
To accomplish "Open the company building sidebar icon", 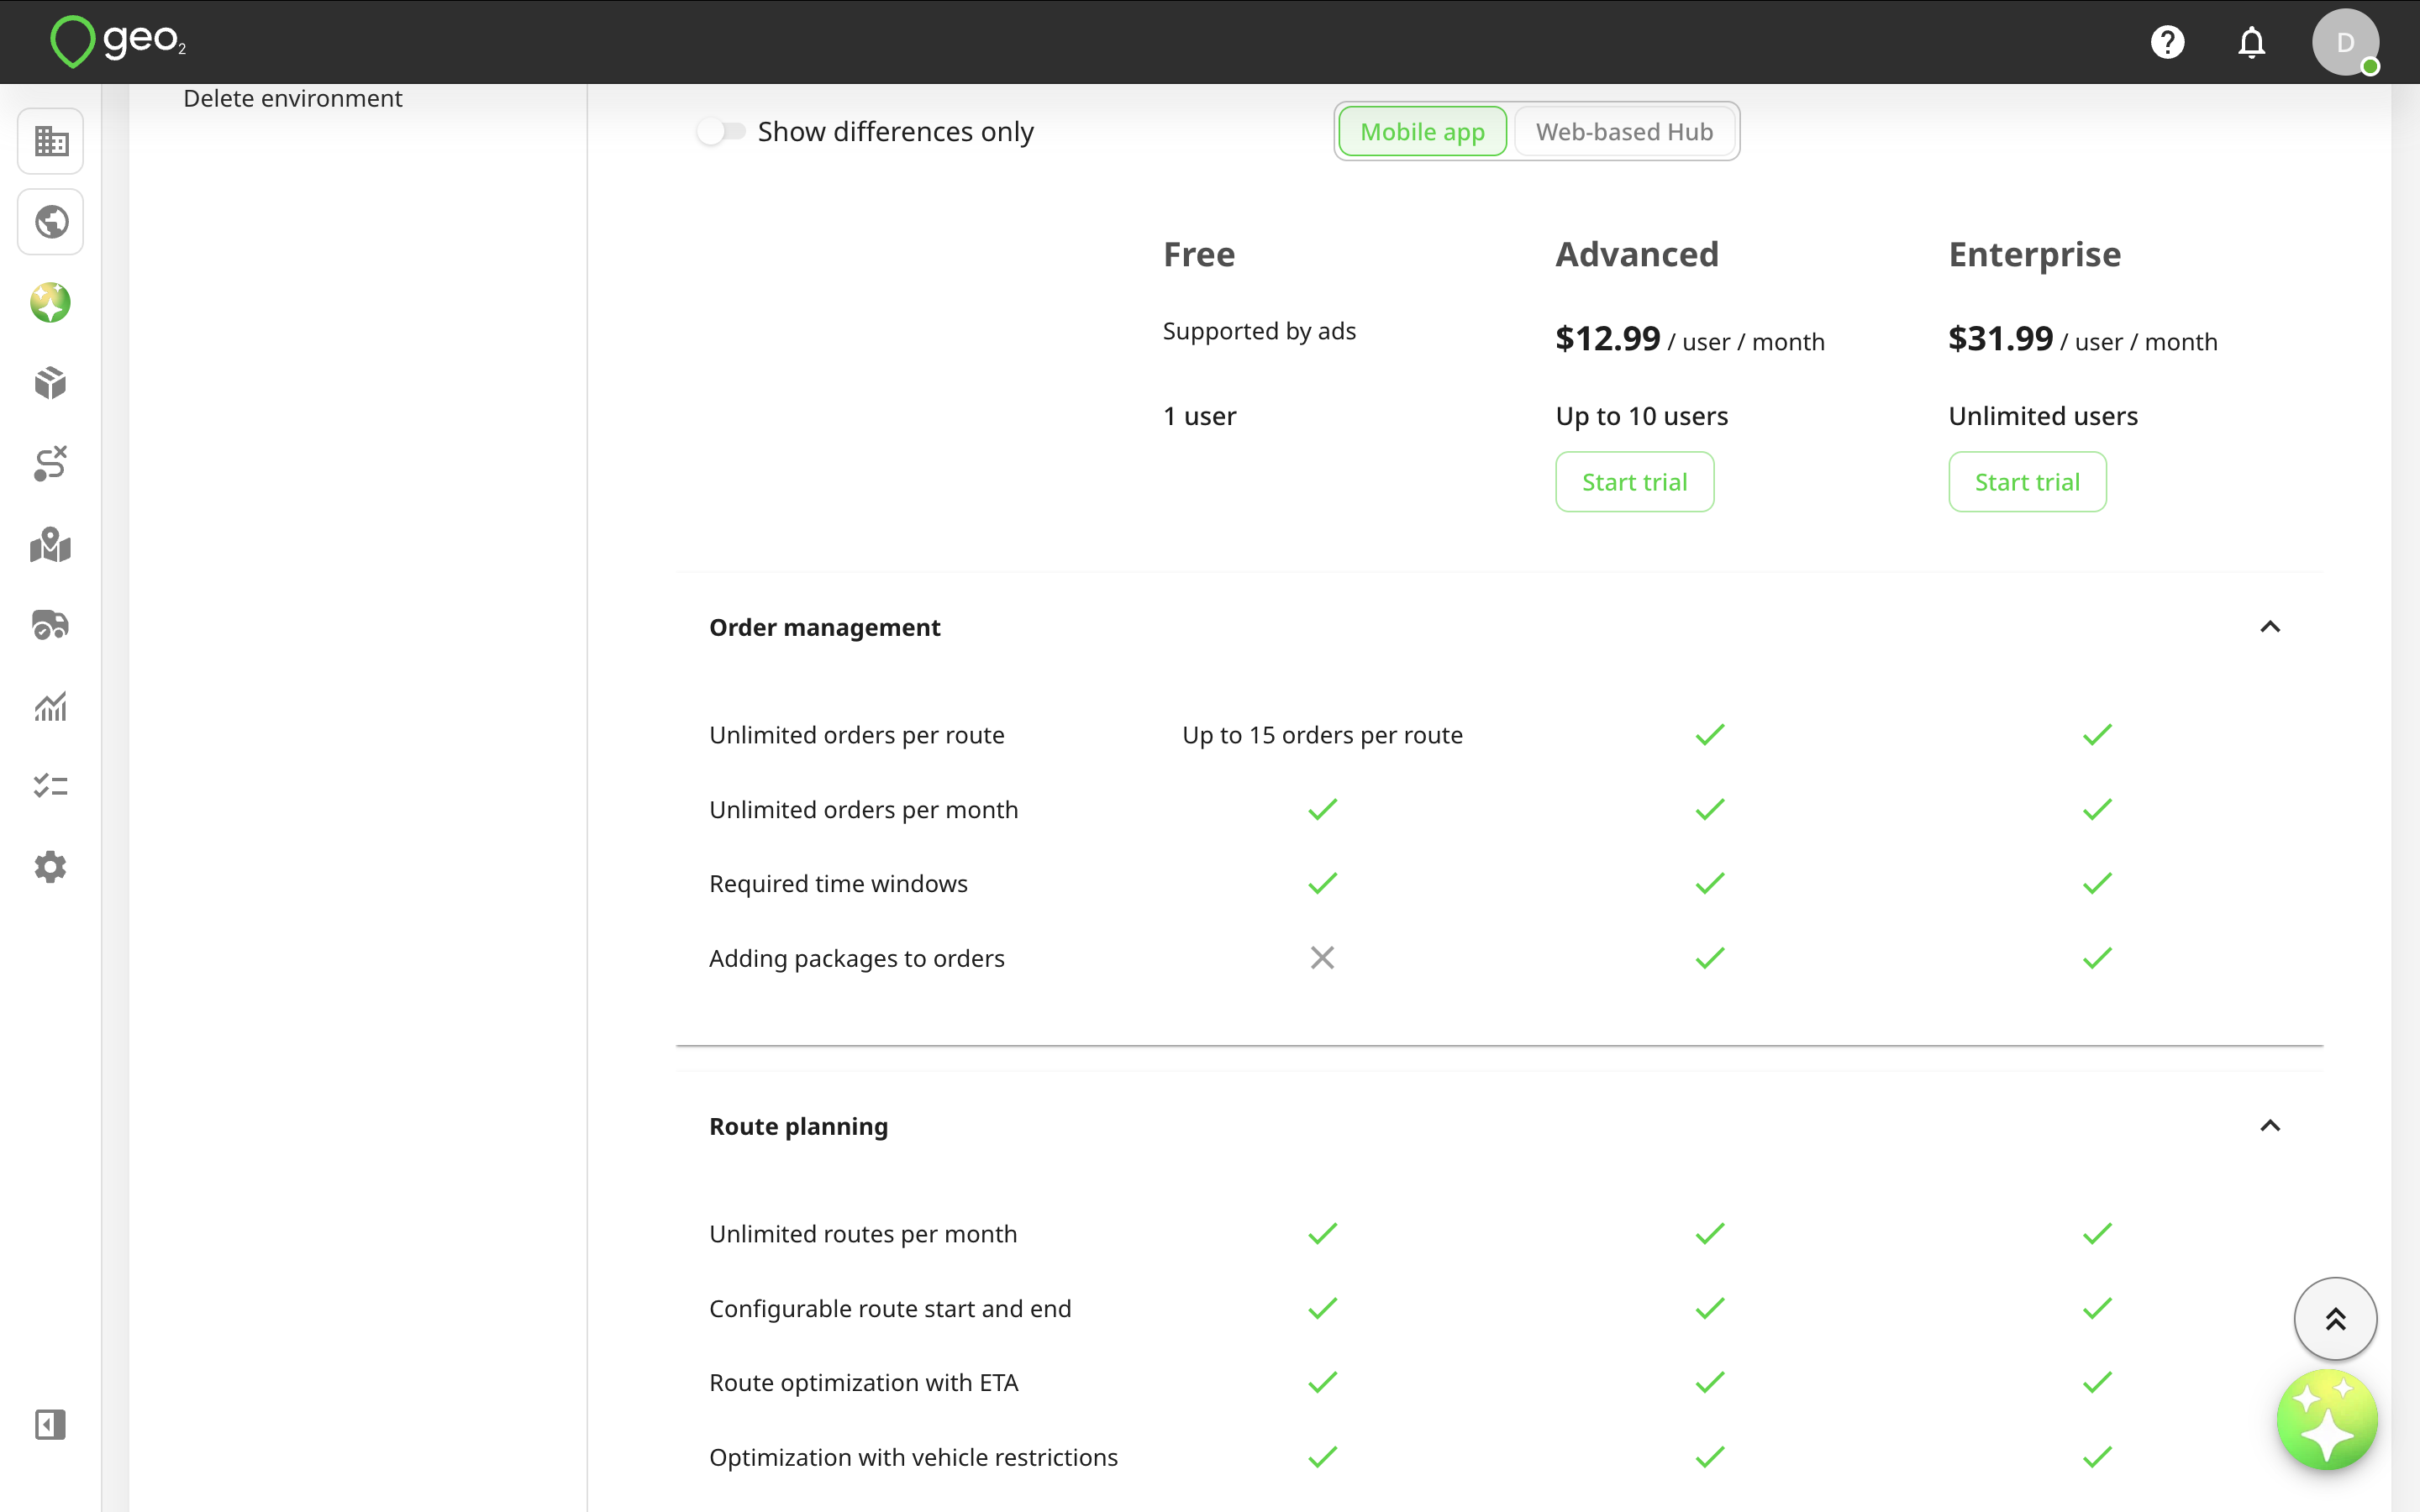I will coord(51,141).
